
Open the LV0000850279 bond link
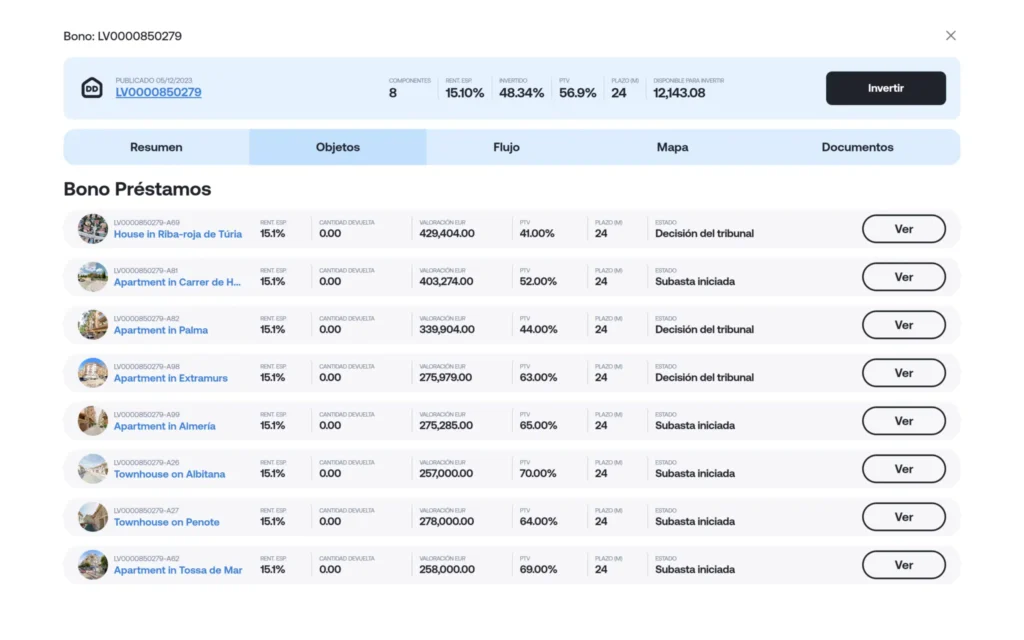point(158,93)
